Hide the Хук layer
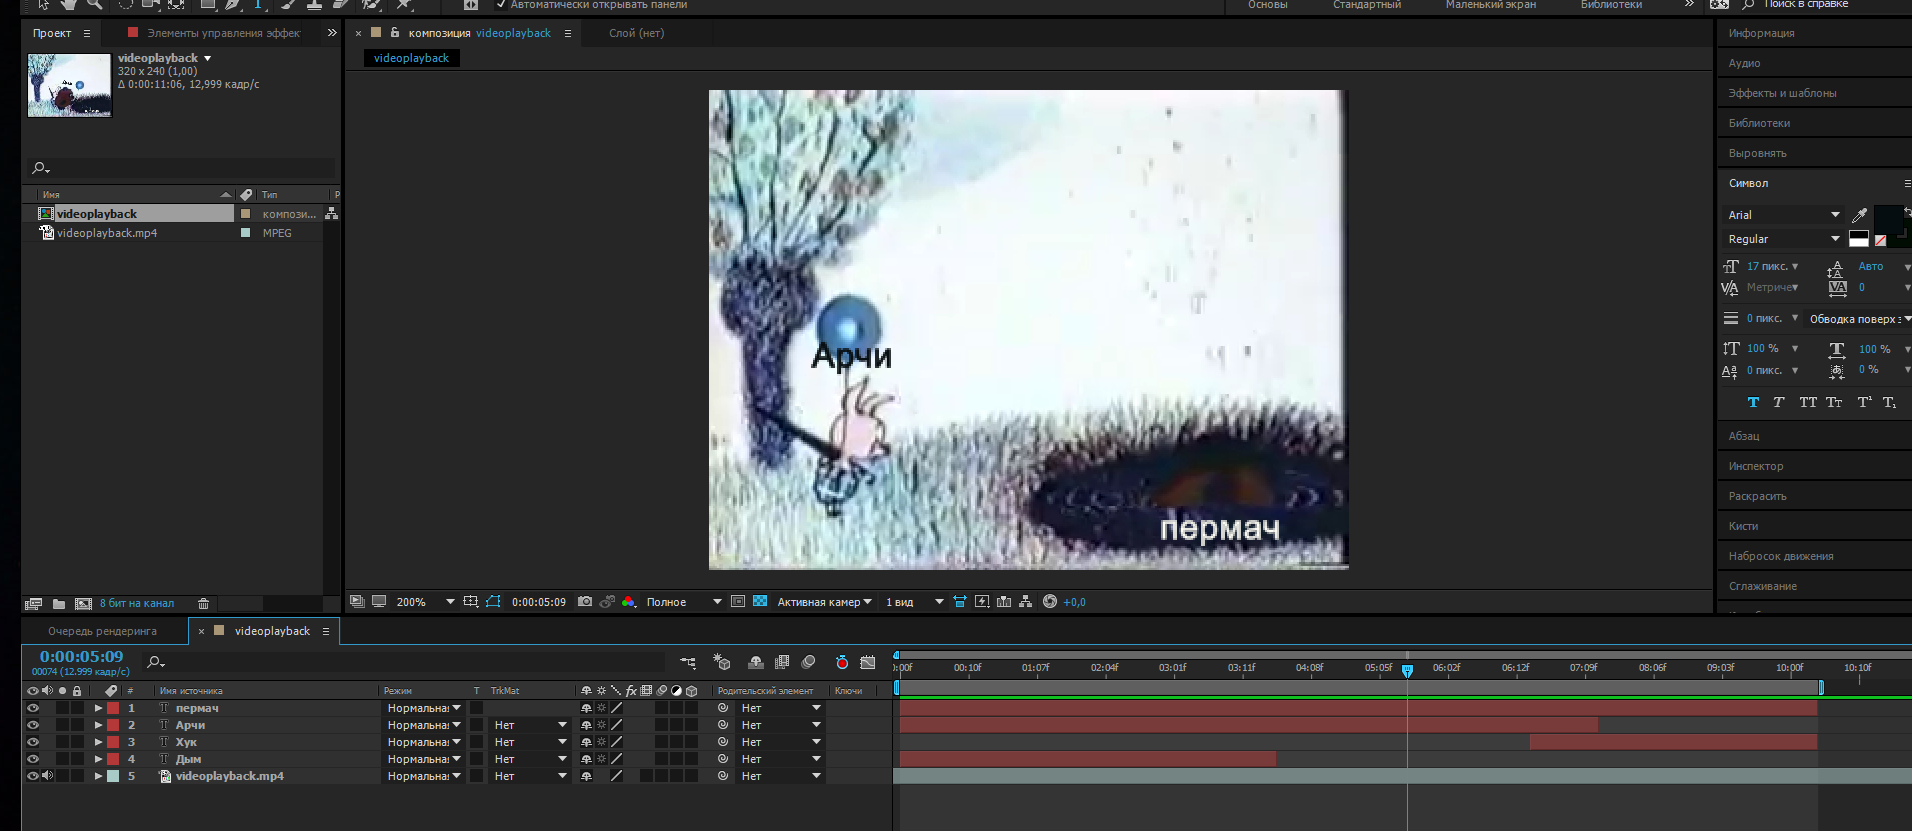Image resolution: width=1912 pixels, height=831 pixels. click(33, 742)
